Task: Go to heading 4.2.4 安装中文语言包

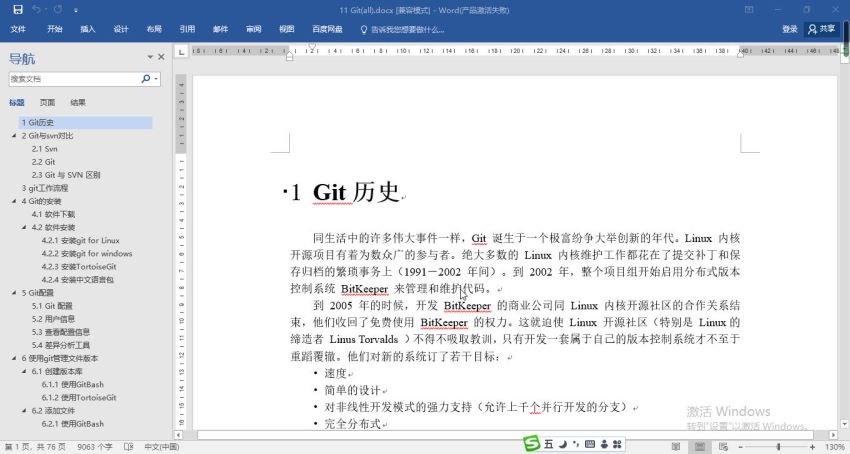Action: (78, 279)
